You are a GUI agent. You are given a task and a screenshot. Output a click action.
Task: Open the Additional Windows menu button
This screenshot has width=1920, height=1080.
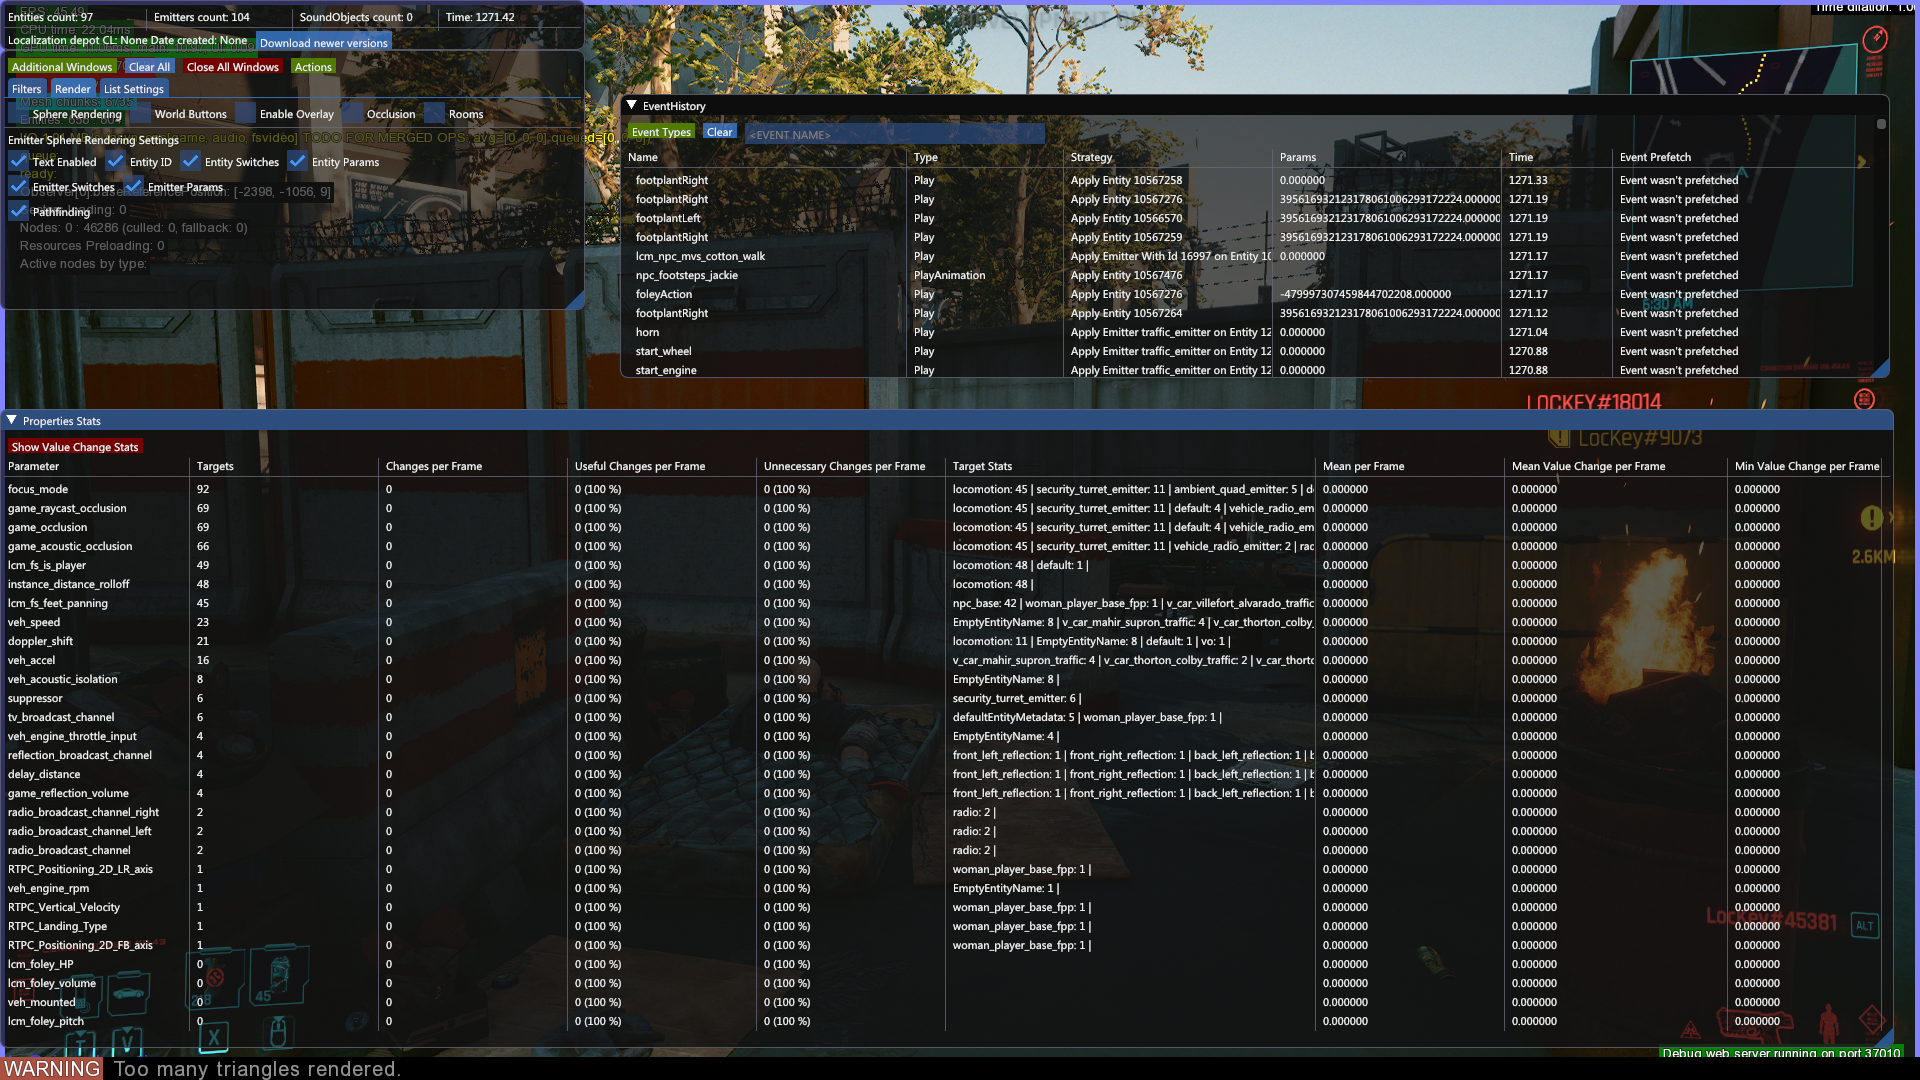pyautogui.click(x=62, y=67)
